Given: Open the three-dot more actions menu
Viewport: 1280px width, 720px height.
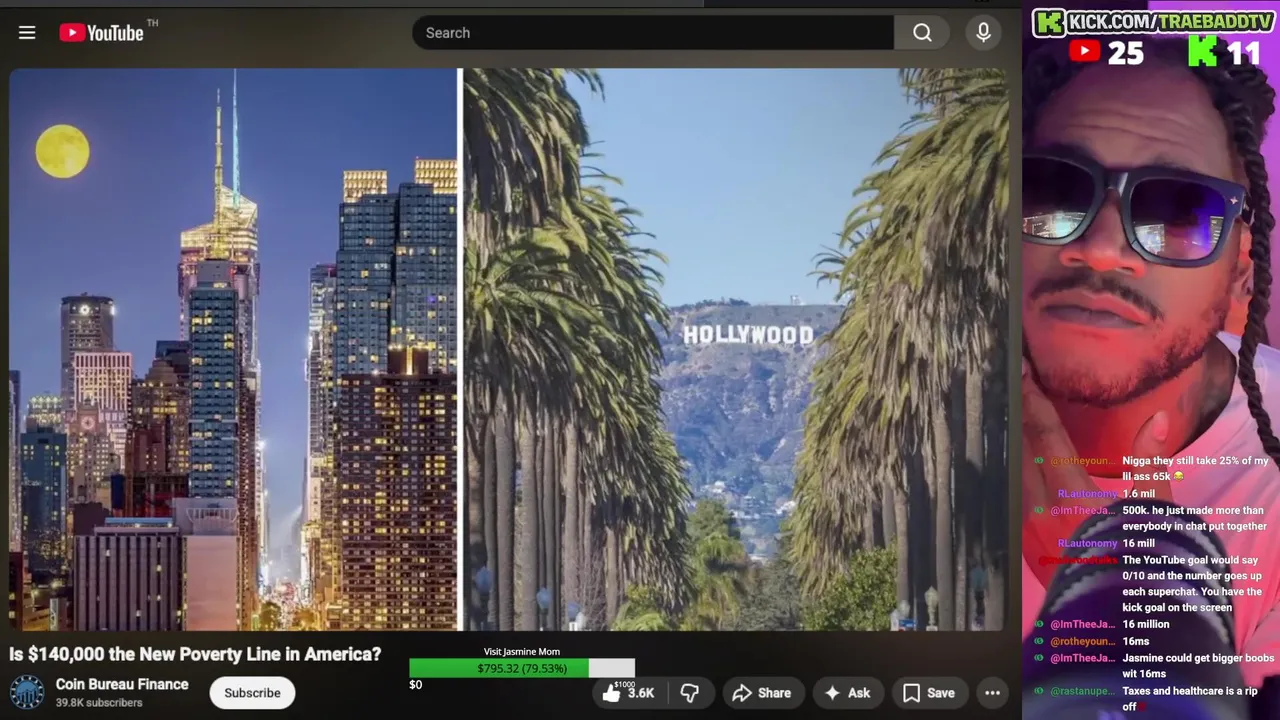Looking at the screenshot, I should tap(992, 692).
